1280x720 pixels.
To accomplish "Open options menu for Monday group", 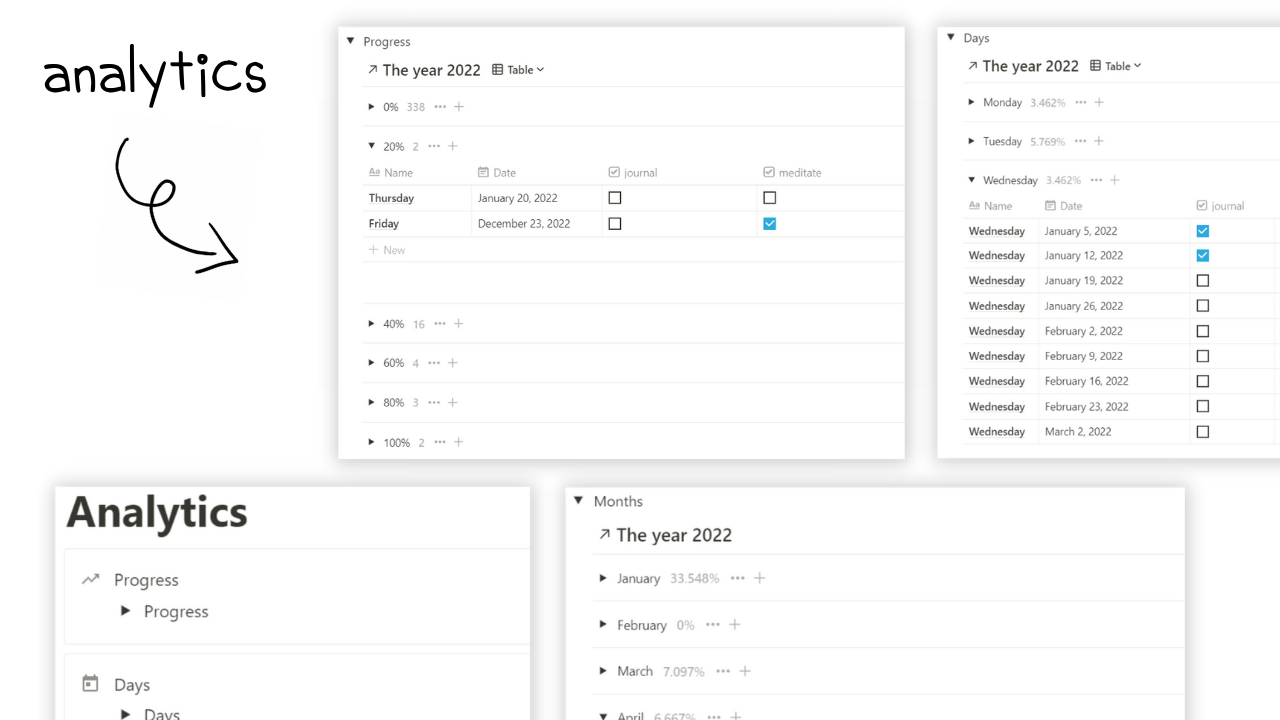I will click(x=1080, y=102).
